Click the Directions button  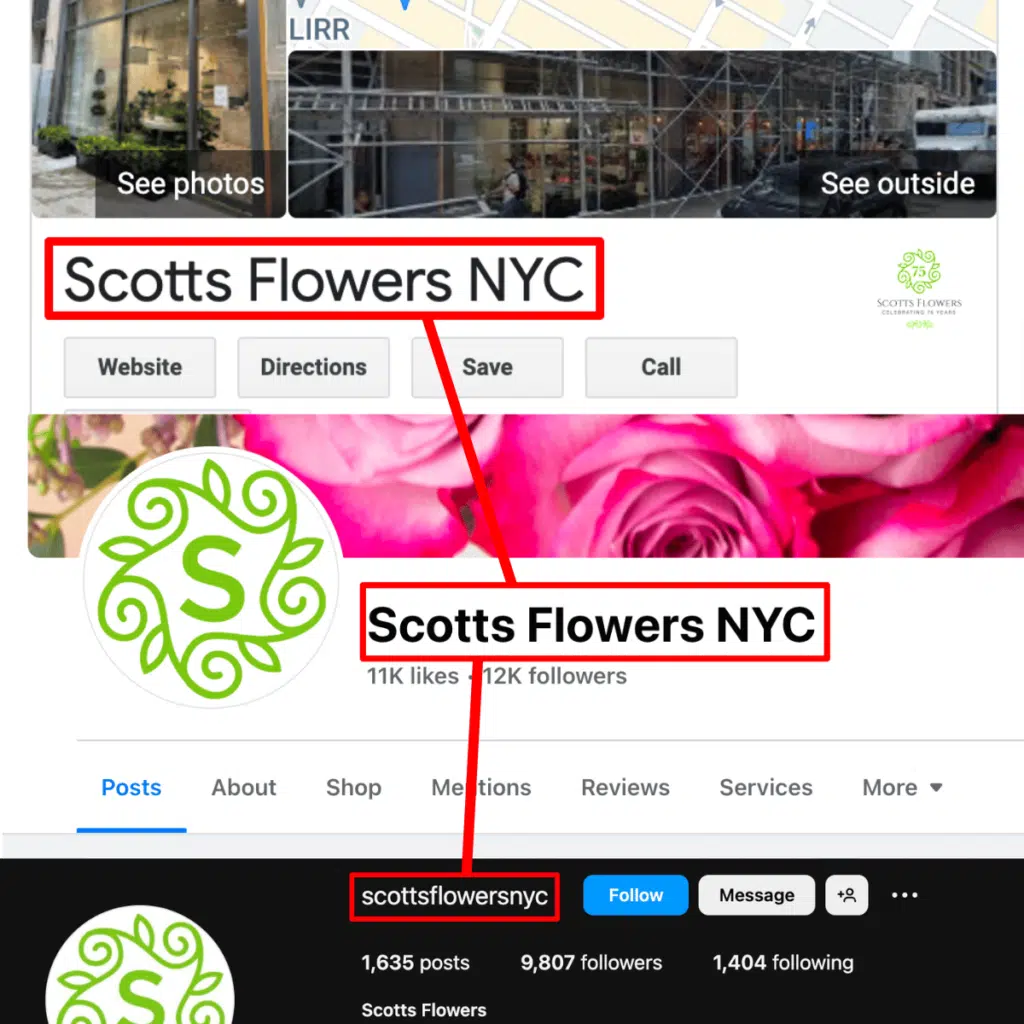pyautogui.click(x=313, y=367)
